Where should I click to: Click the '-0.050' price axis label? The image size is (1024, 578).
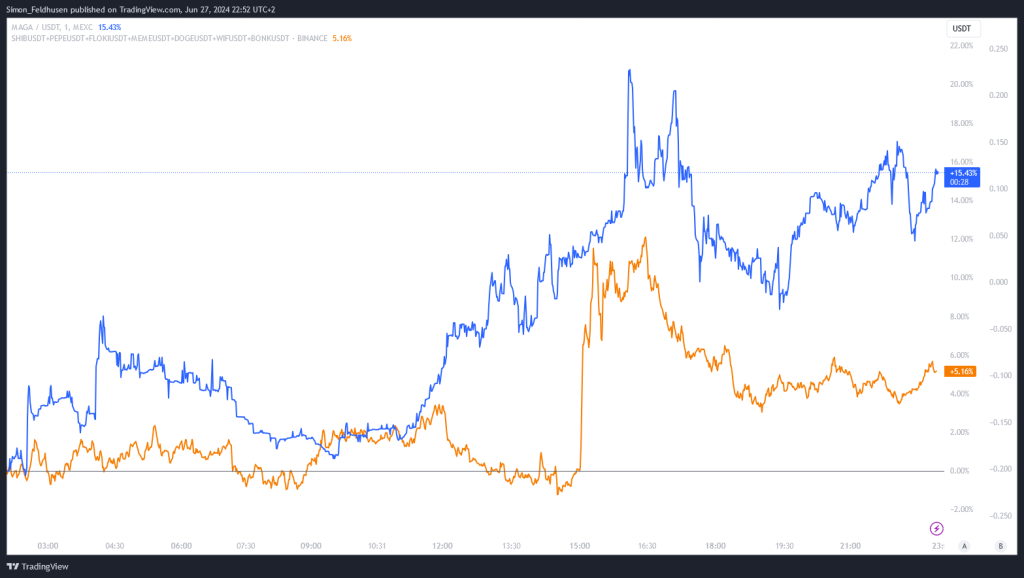pyautogui.click(x=1000, y=329)
